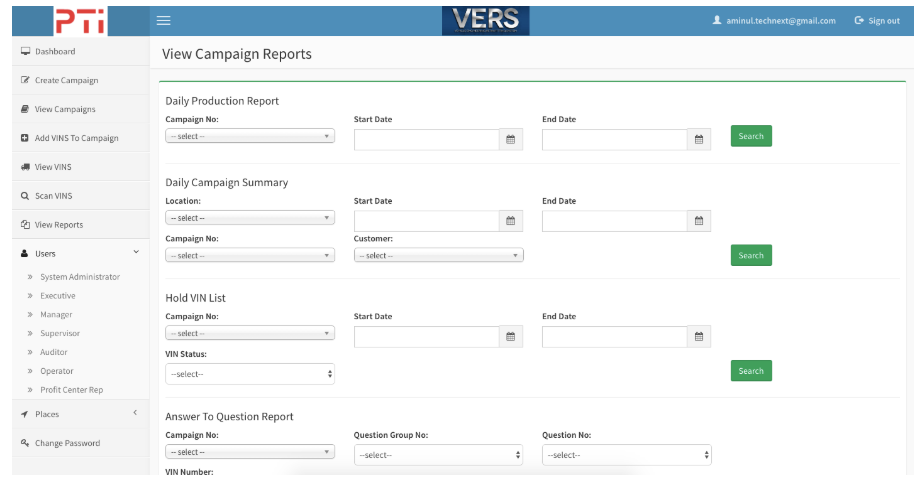Open the Location dropdown
Screen dimensions: 916x496
tap(249, 218)
